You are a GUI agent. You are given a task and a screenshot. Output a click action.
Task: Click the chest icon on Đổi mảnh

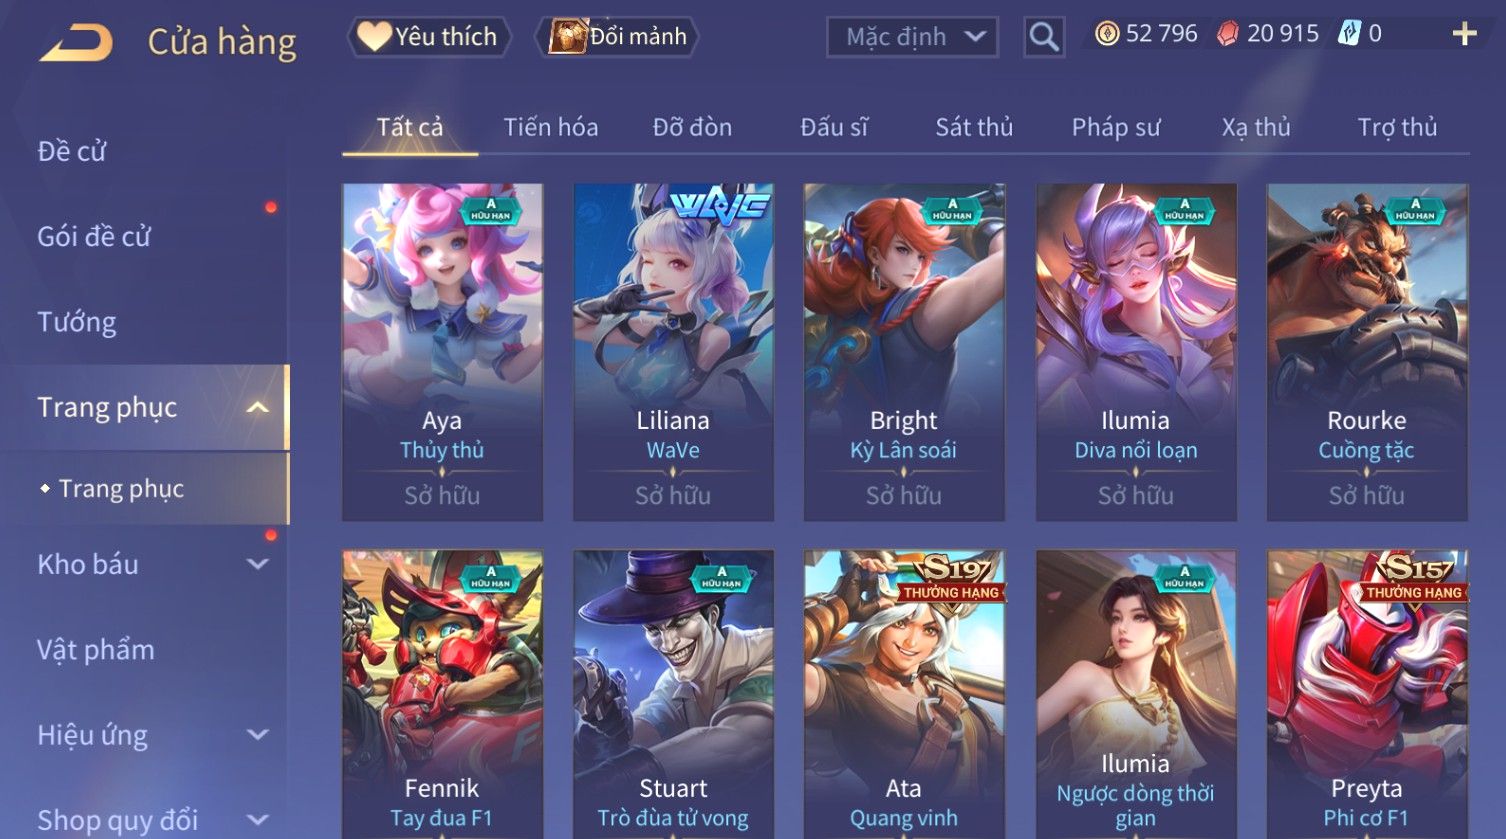click(567, 37)
